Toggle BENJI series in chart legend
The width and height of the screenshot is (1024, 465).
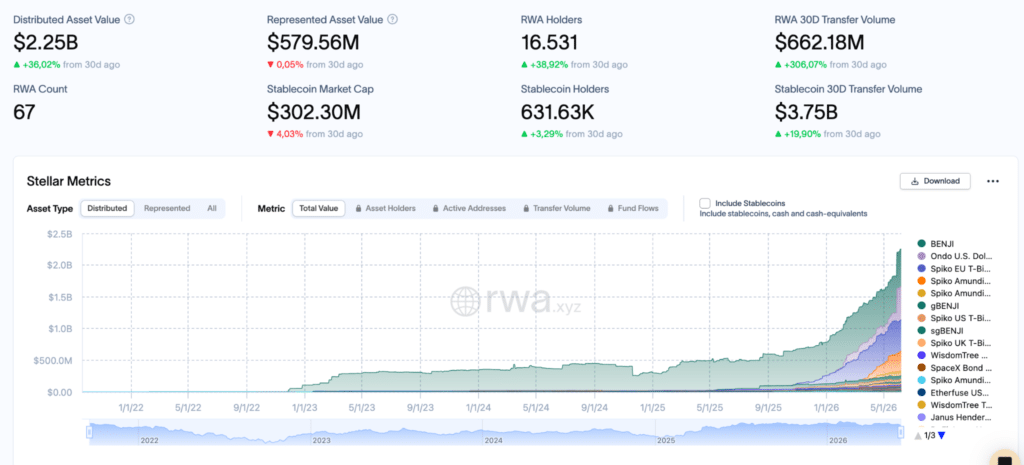click(x=935, y=244)
